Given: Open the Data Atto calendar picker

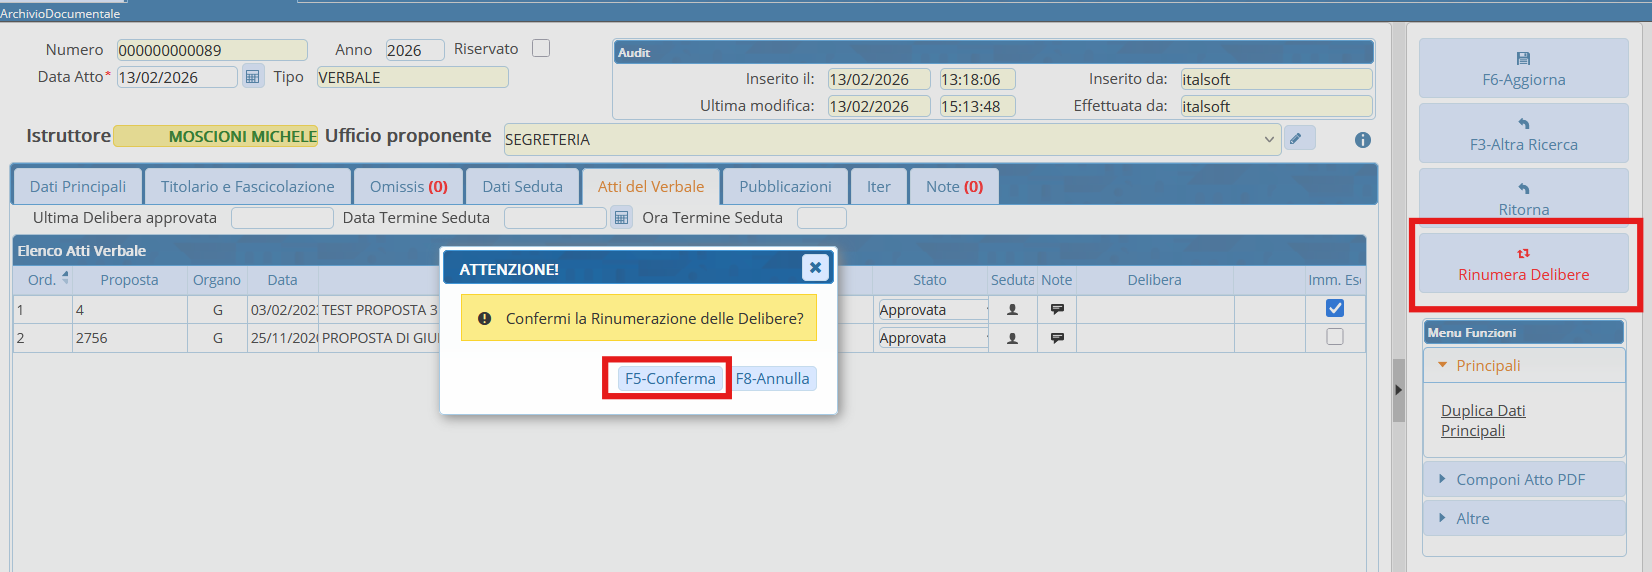Looking at the screenshot, I should point(252,77).
